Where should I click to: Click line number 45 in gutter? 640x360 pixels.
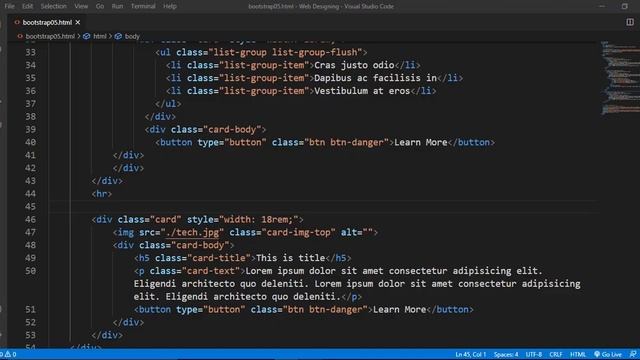tap(31, 207)
